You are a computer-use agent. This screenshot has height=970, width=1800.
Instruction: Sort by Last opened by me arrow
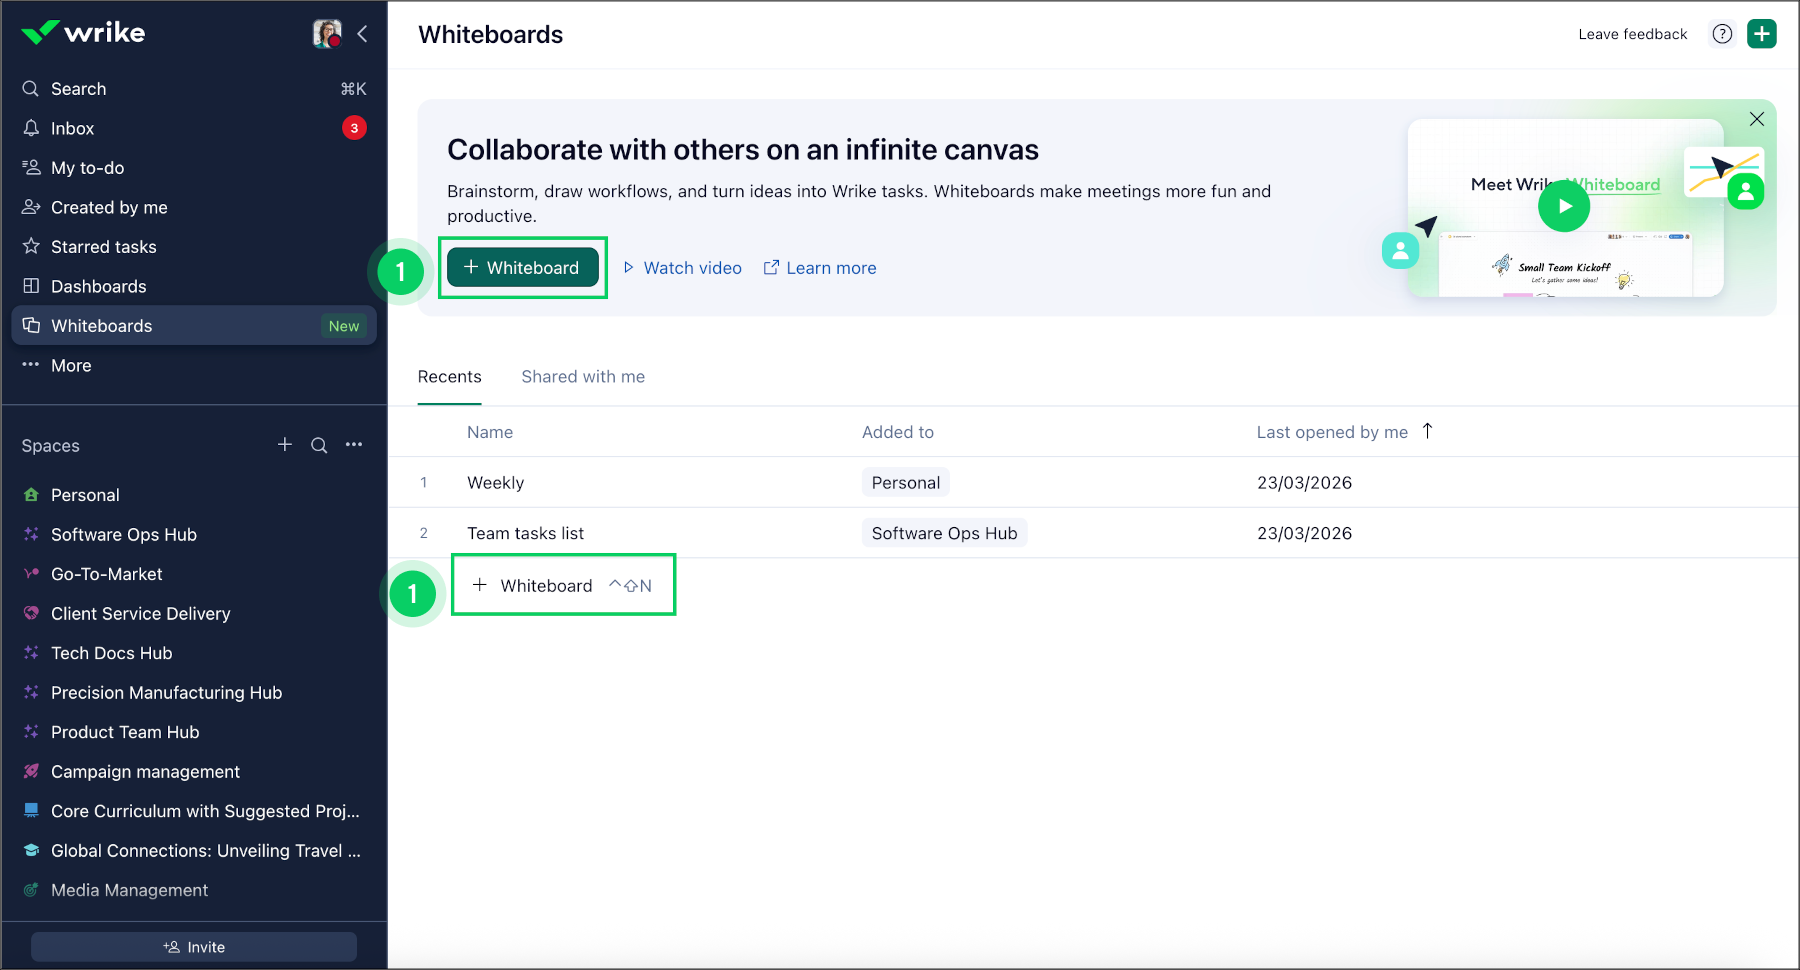(x=1427, y=431)
